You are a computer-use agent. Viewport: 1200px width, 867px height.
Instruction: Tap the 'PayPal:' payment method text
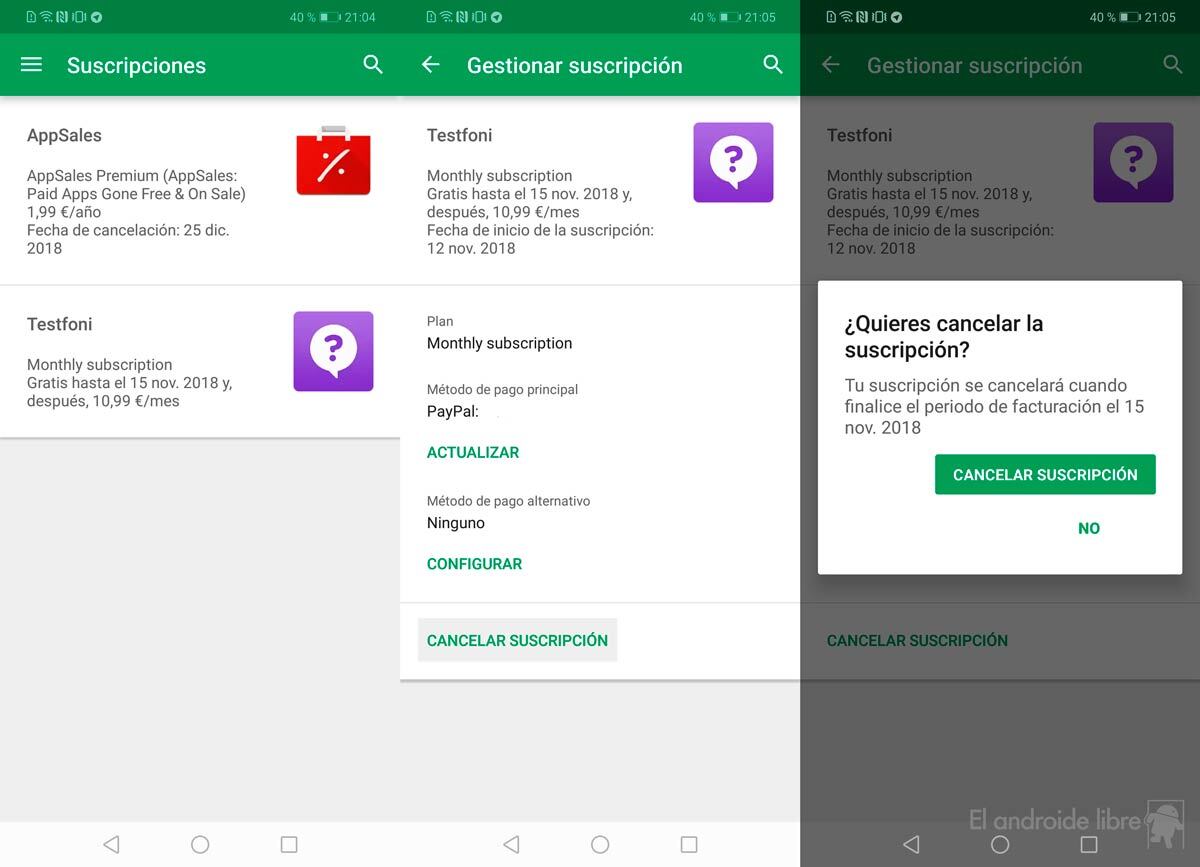click(452, 411)
